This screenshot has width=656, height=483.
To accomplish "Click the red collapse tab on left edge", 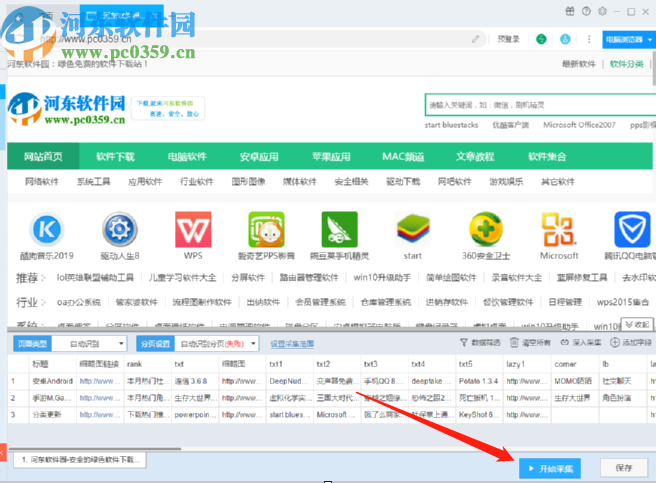I will 3,452.
